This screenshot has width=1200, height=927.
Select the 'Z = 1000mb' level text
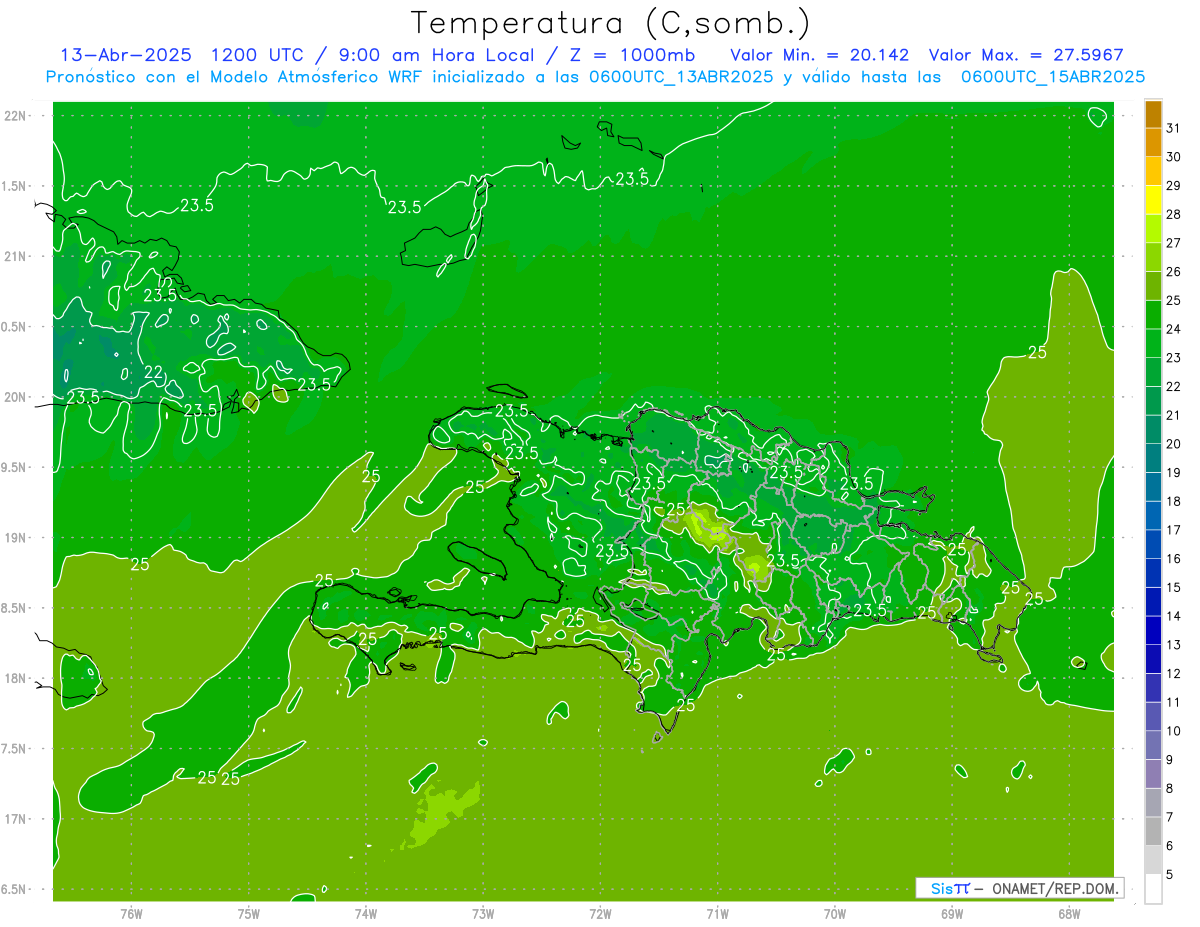click(x=630, y=55)
